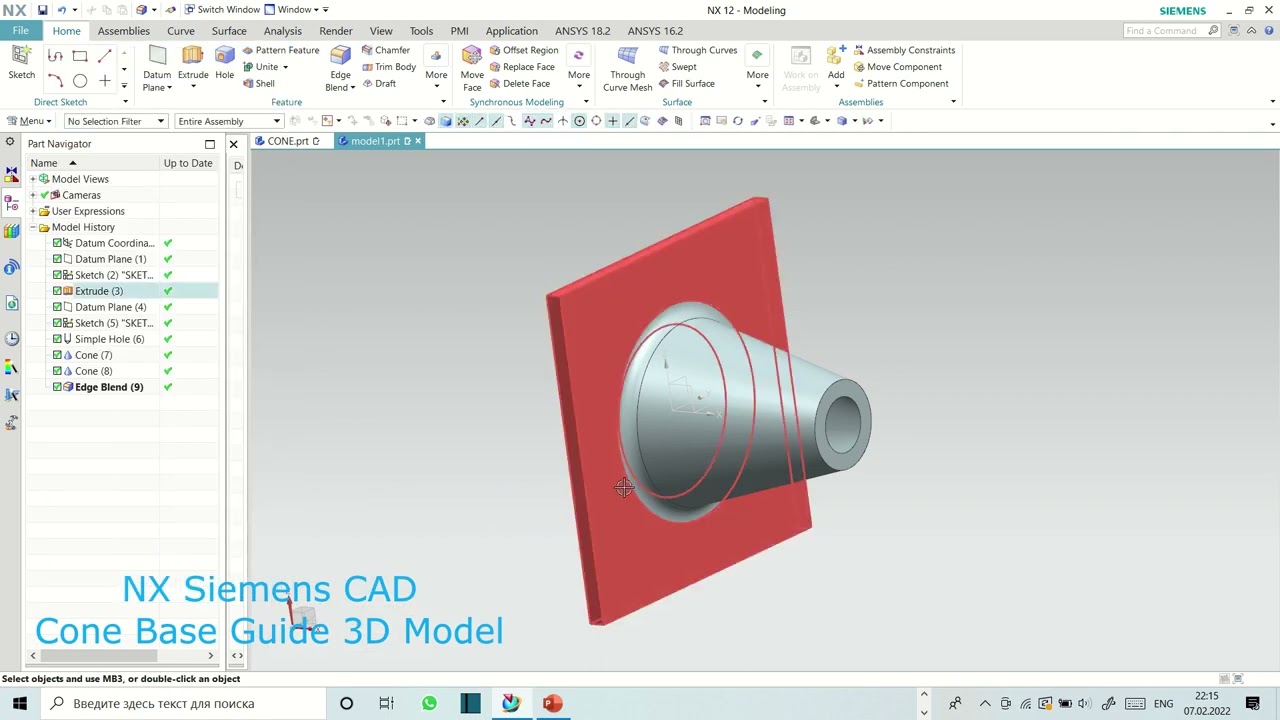Viewport: 1280px width, 720px height.
Task: Click the Fill Surface tool
Action: 686,84
